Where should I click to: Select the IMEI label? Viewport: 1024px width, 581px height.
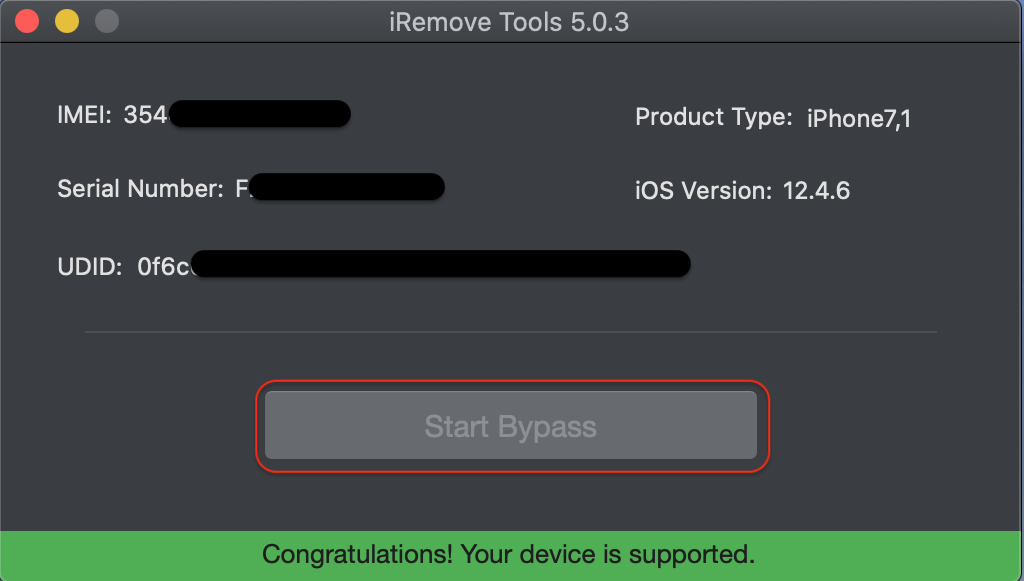[x=84, y=115]
